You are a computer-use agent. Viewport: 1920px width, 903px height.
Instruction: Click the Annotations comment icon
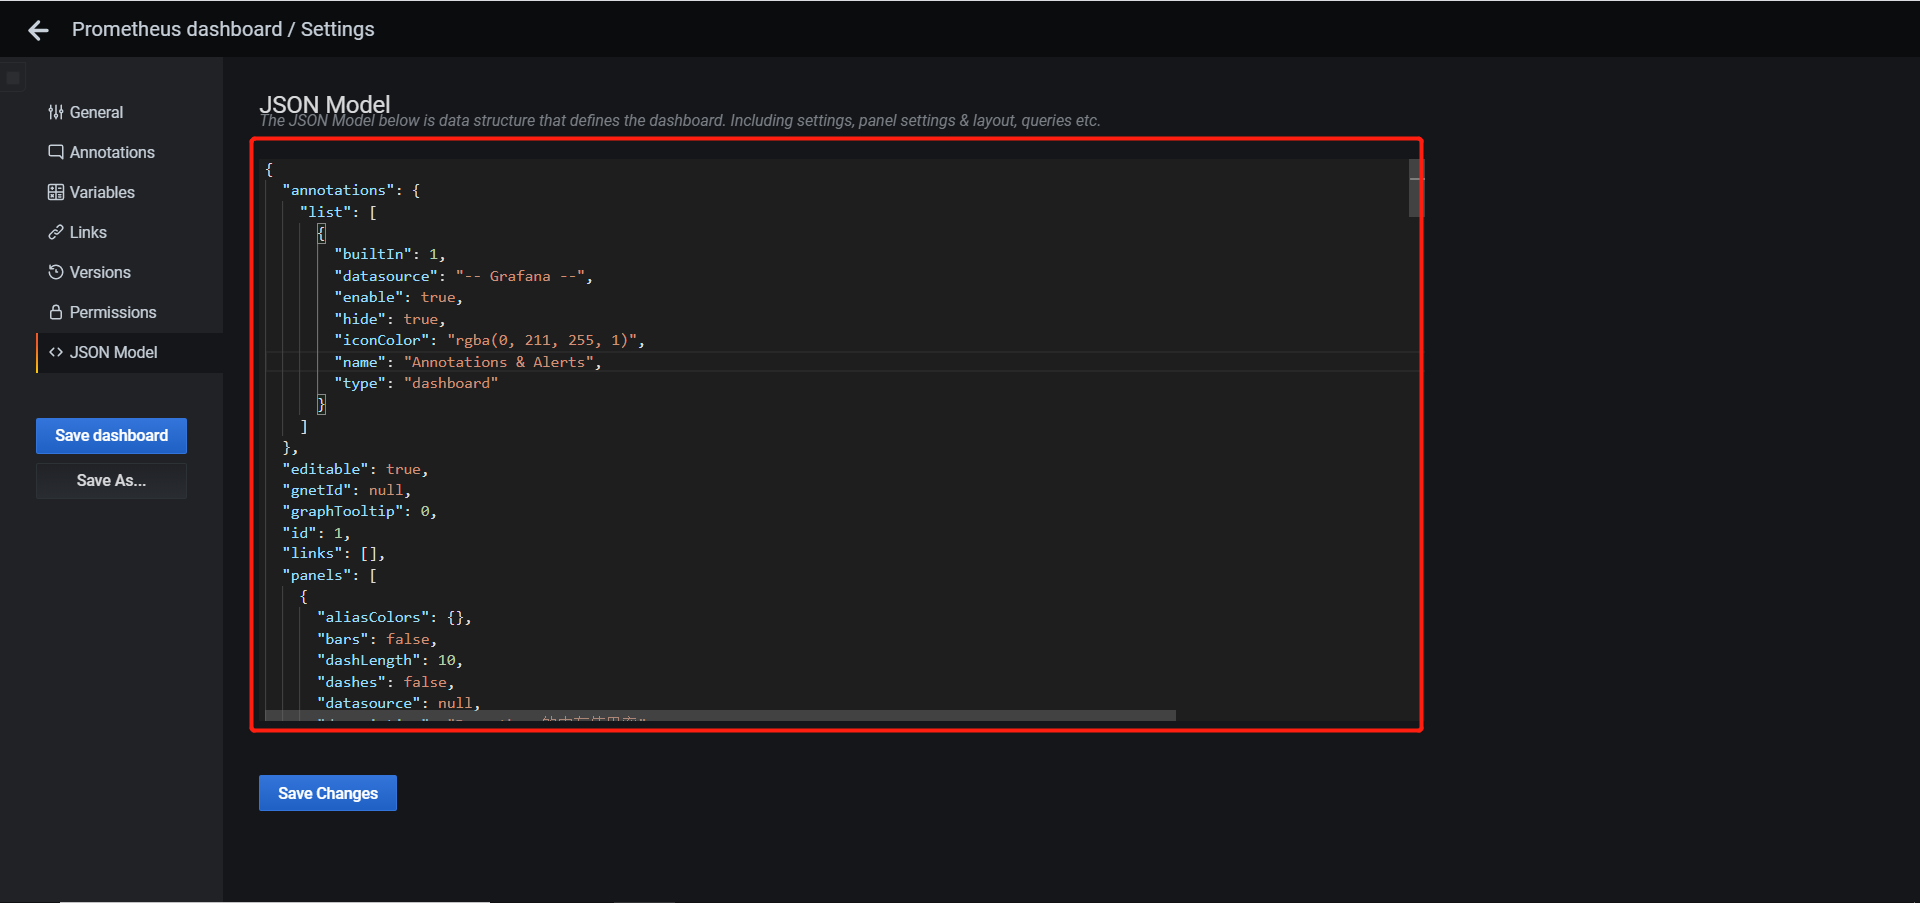coord(56,152)
